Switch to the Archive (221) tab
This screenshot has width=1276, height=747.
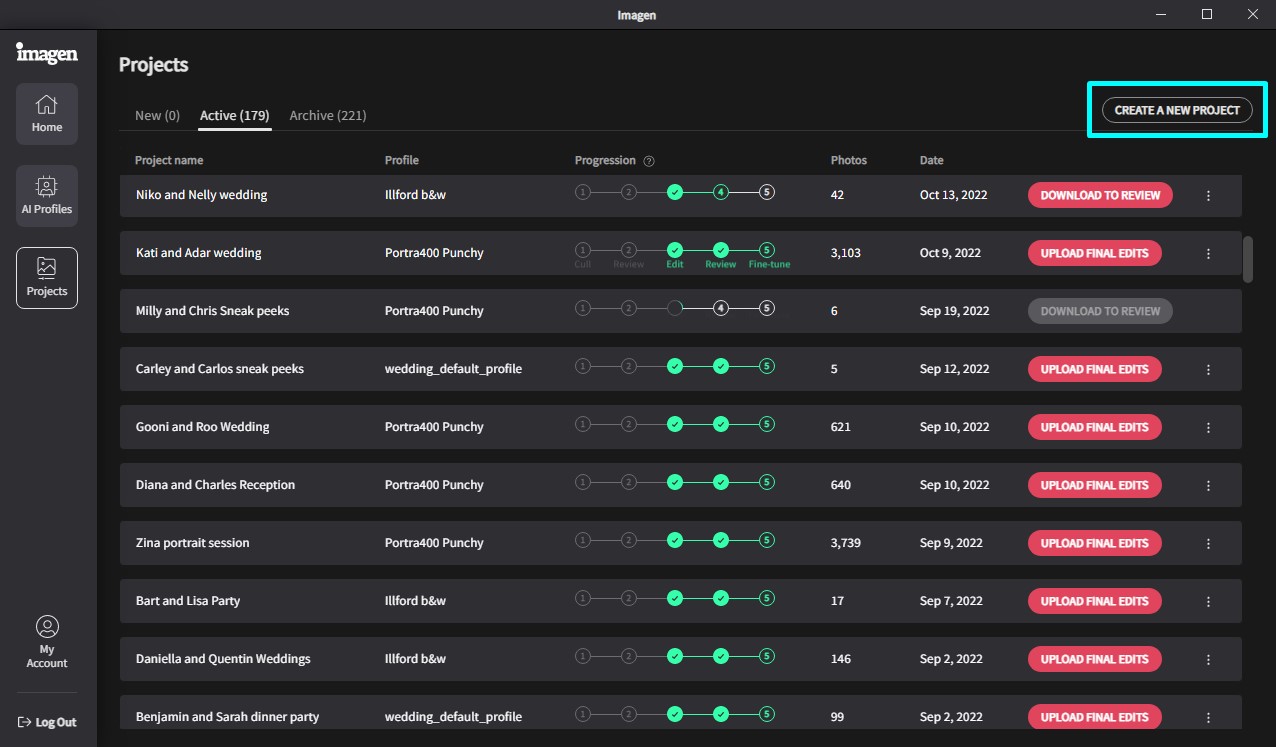coord(328,115)
